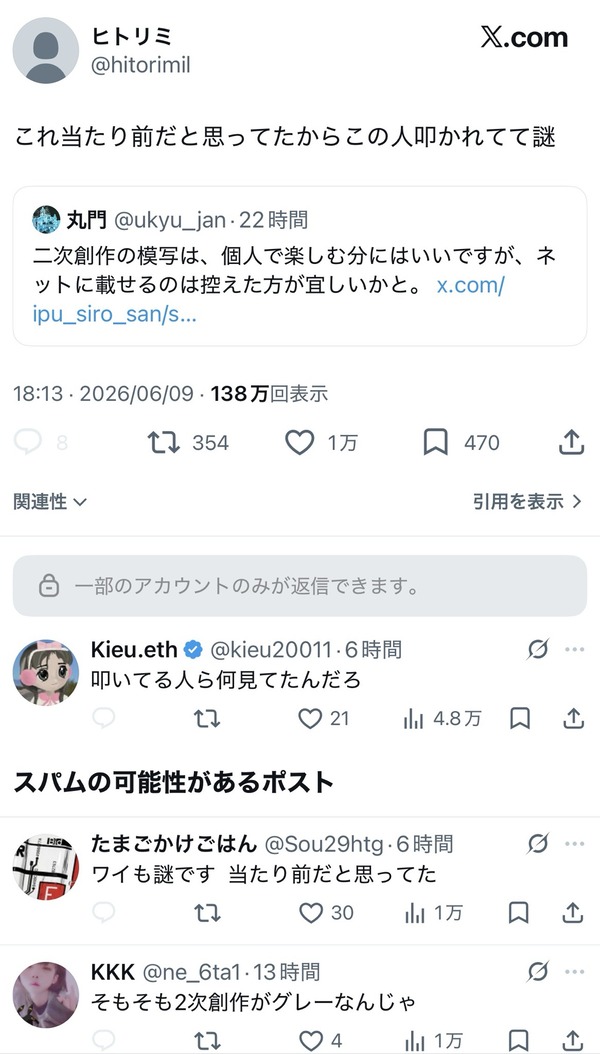Open 引用を表示 to view quotes

coord(527,501)
